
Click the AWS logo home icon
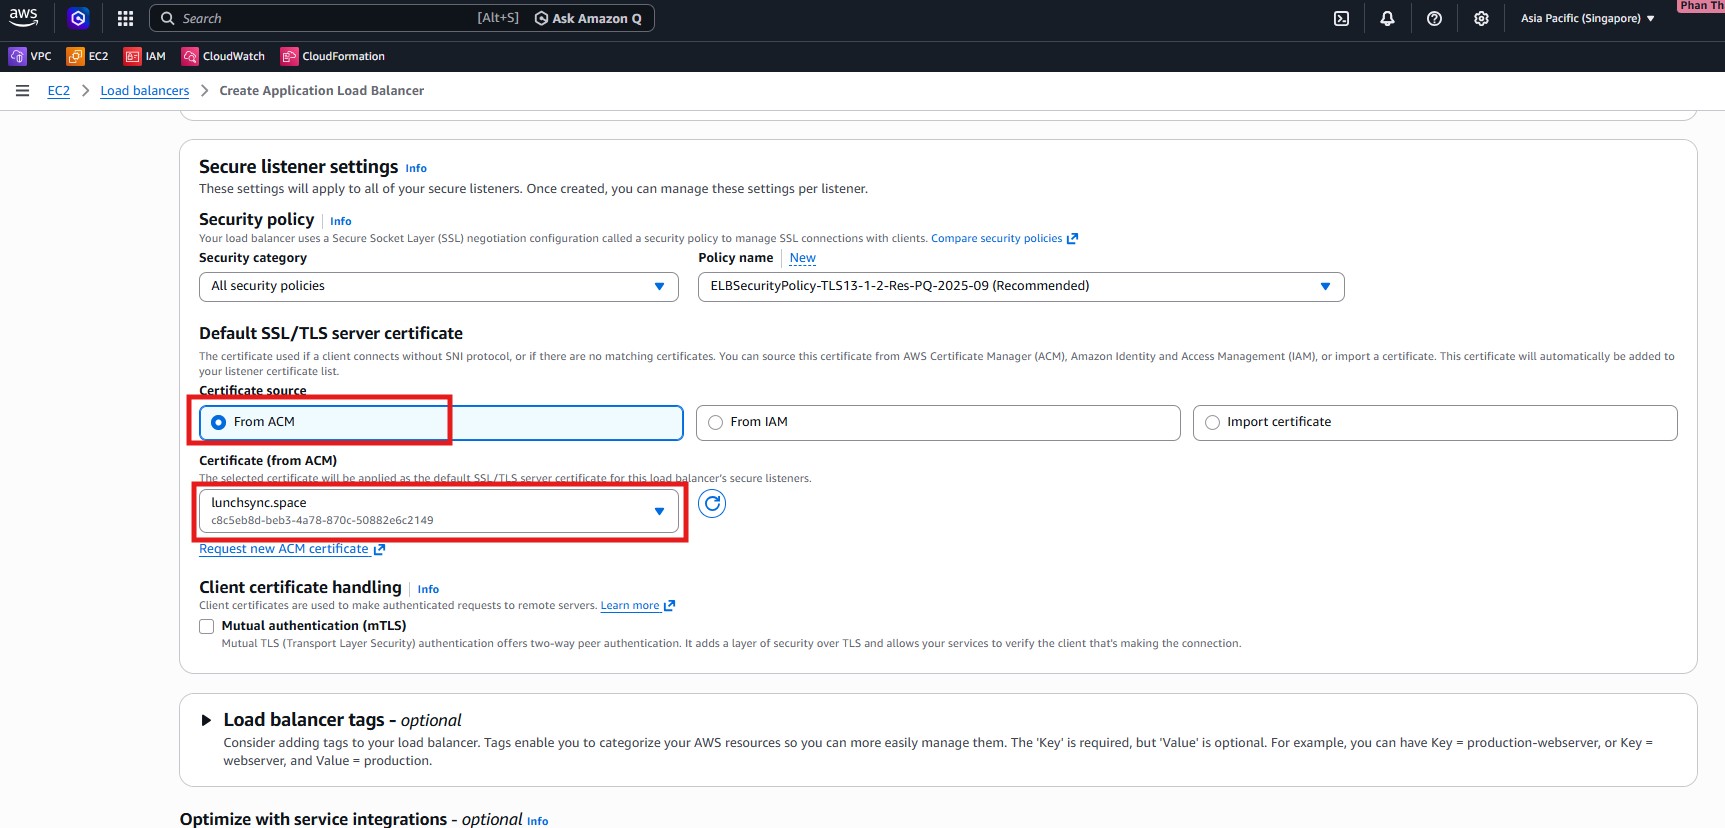(x=24, y=17)
